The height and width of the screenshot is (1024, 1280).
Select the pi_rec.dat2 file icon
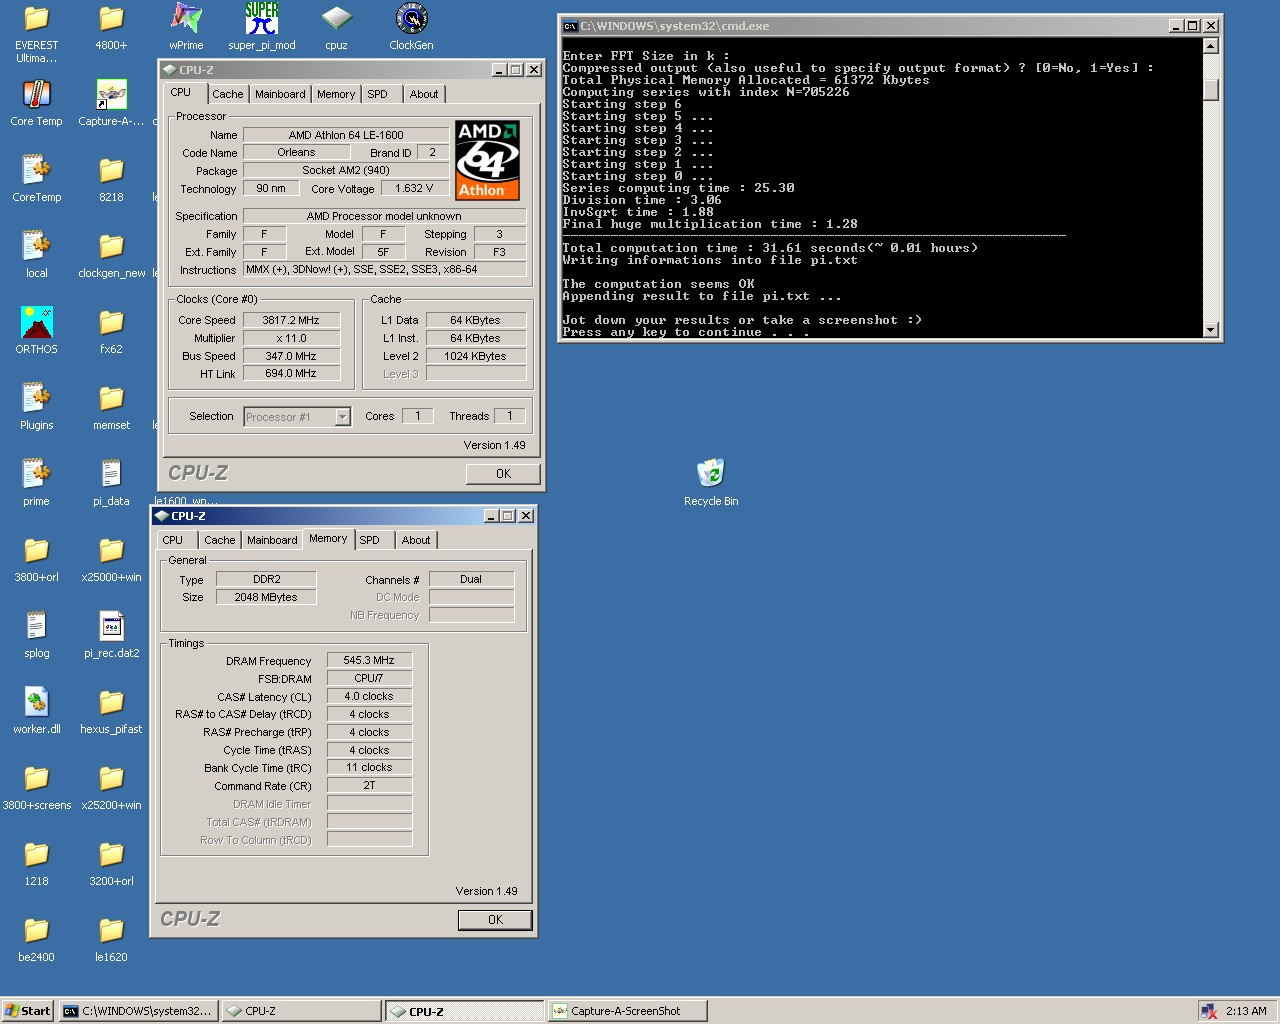click(x=111, y=635)
